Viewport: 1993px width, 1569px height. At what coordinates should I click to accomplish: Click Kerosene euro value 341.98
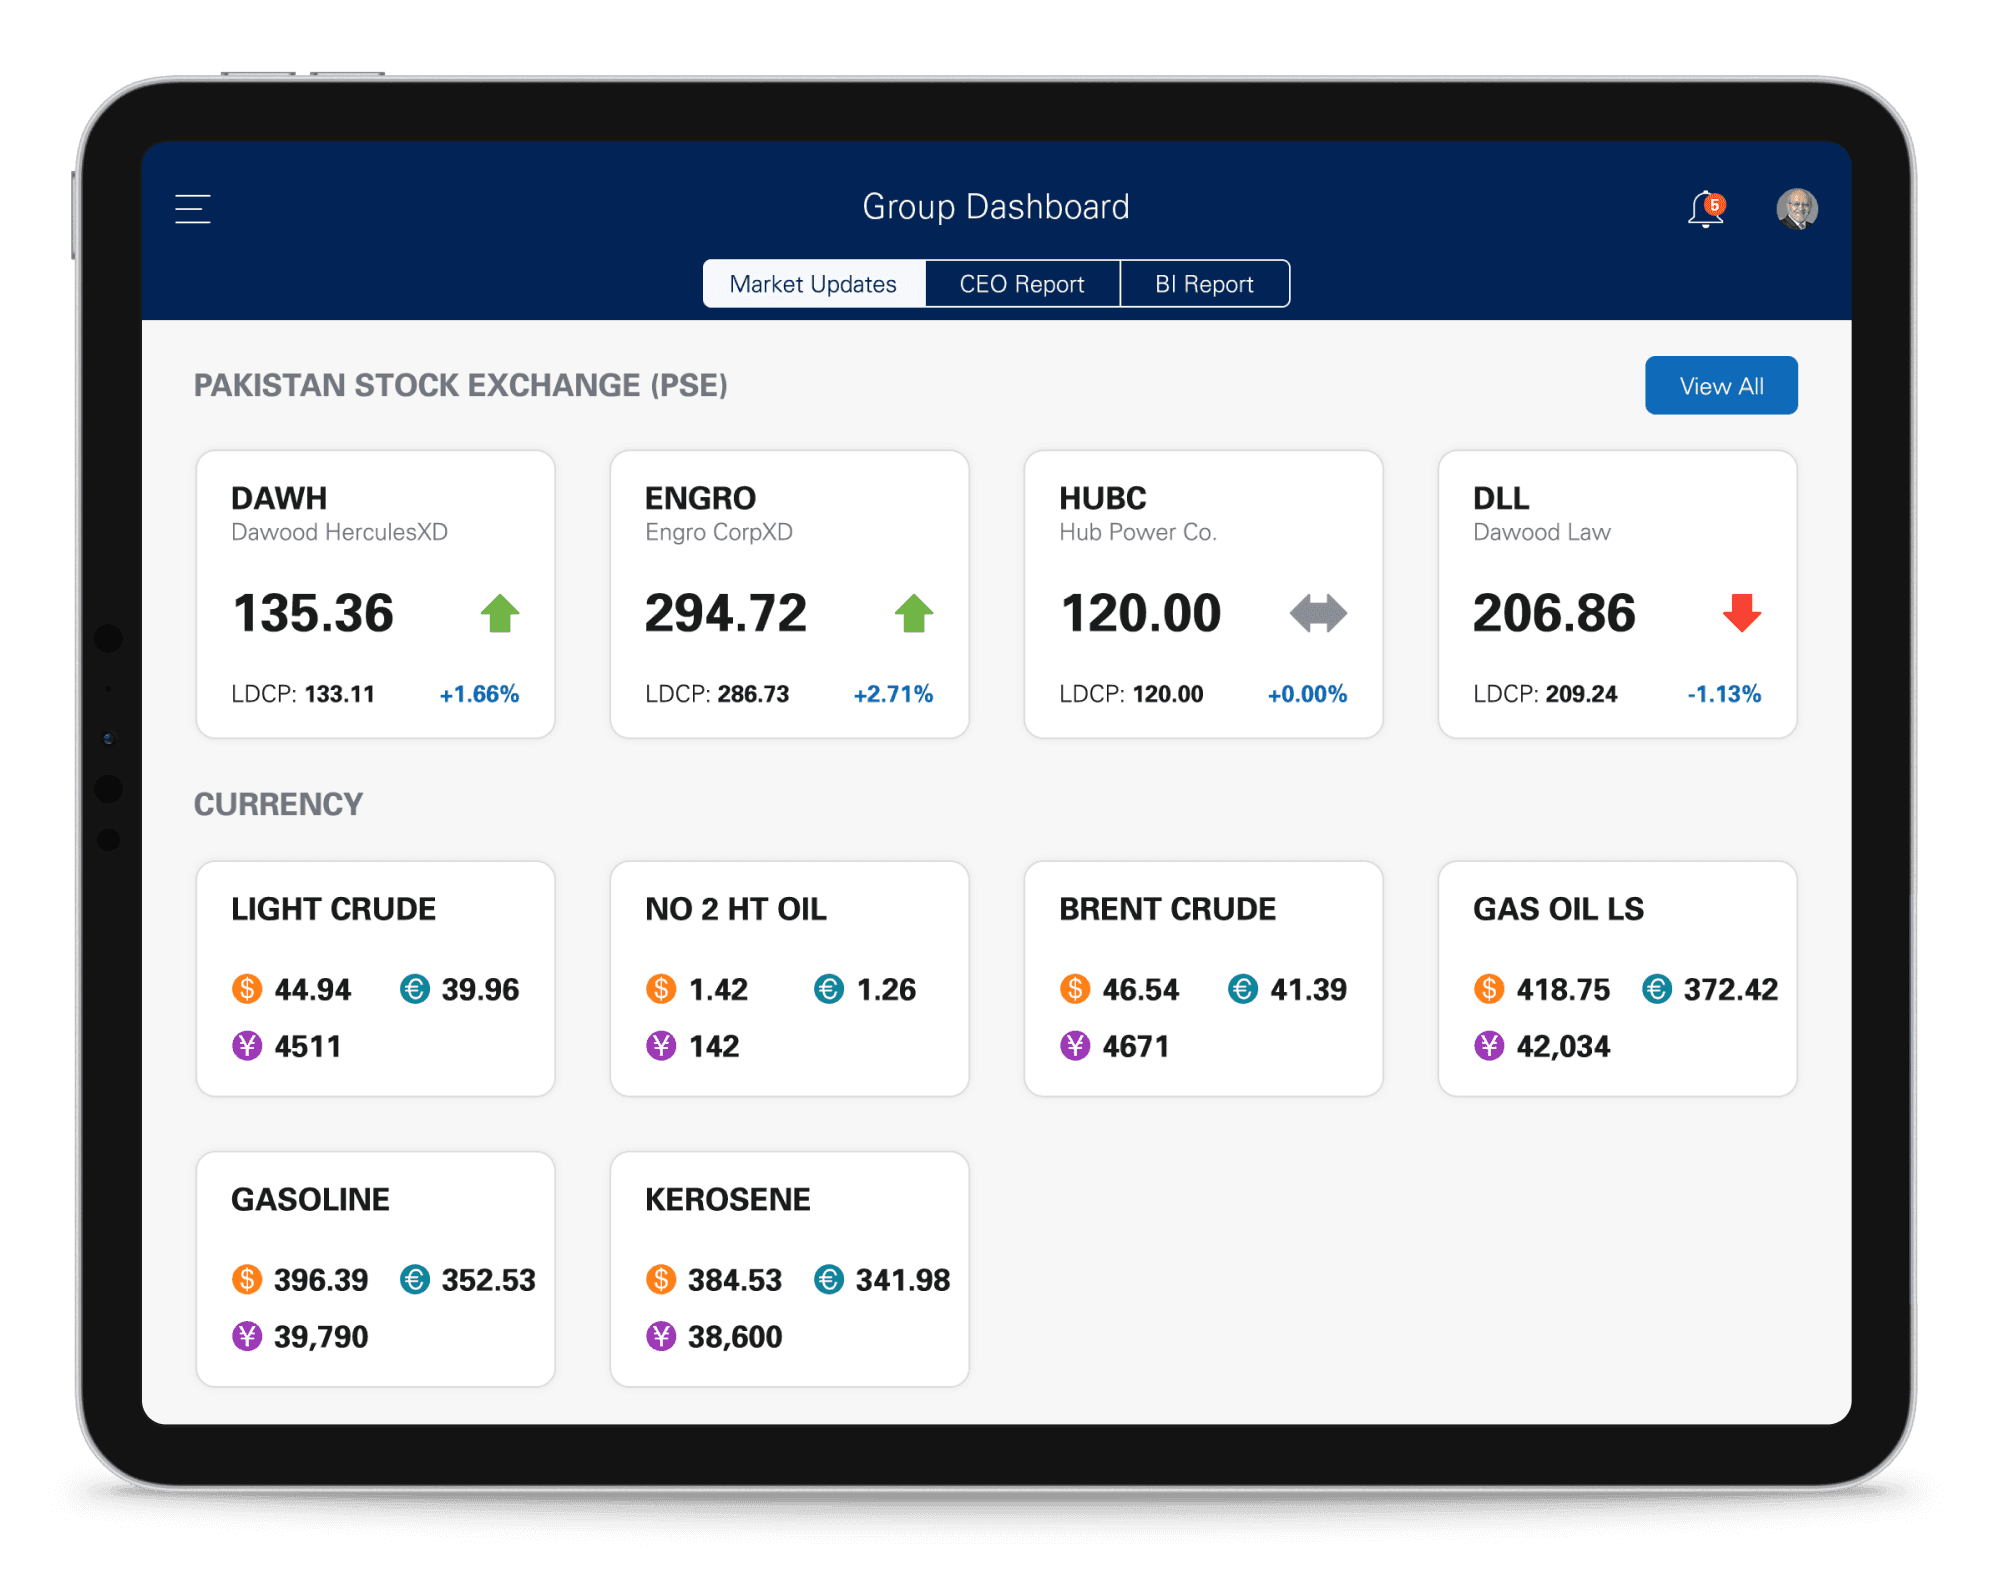[x=903, y=1279]
